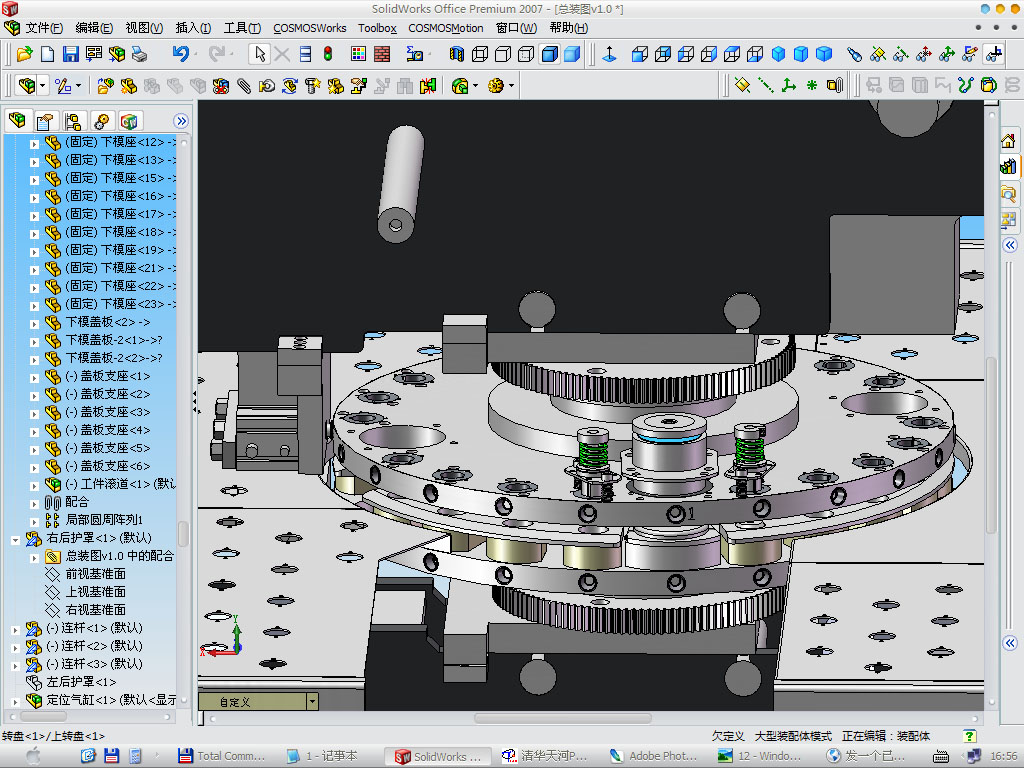The width and height of the screenshot is (1024, 768).
Task: Open the PropertyManager tab
Action: click(x=44, y=121)
